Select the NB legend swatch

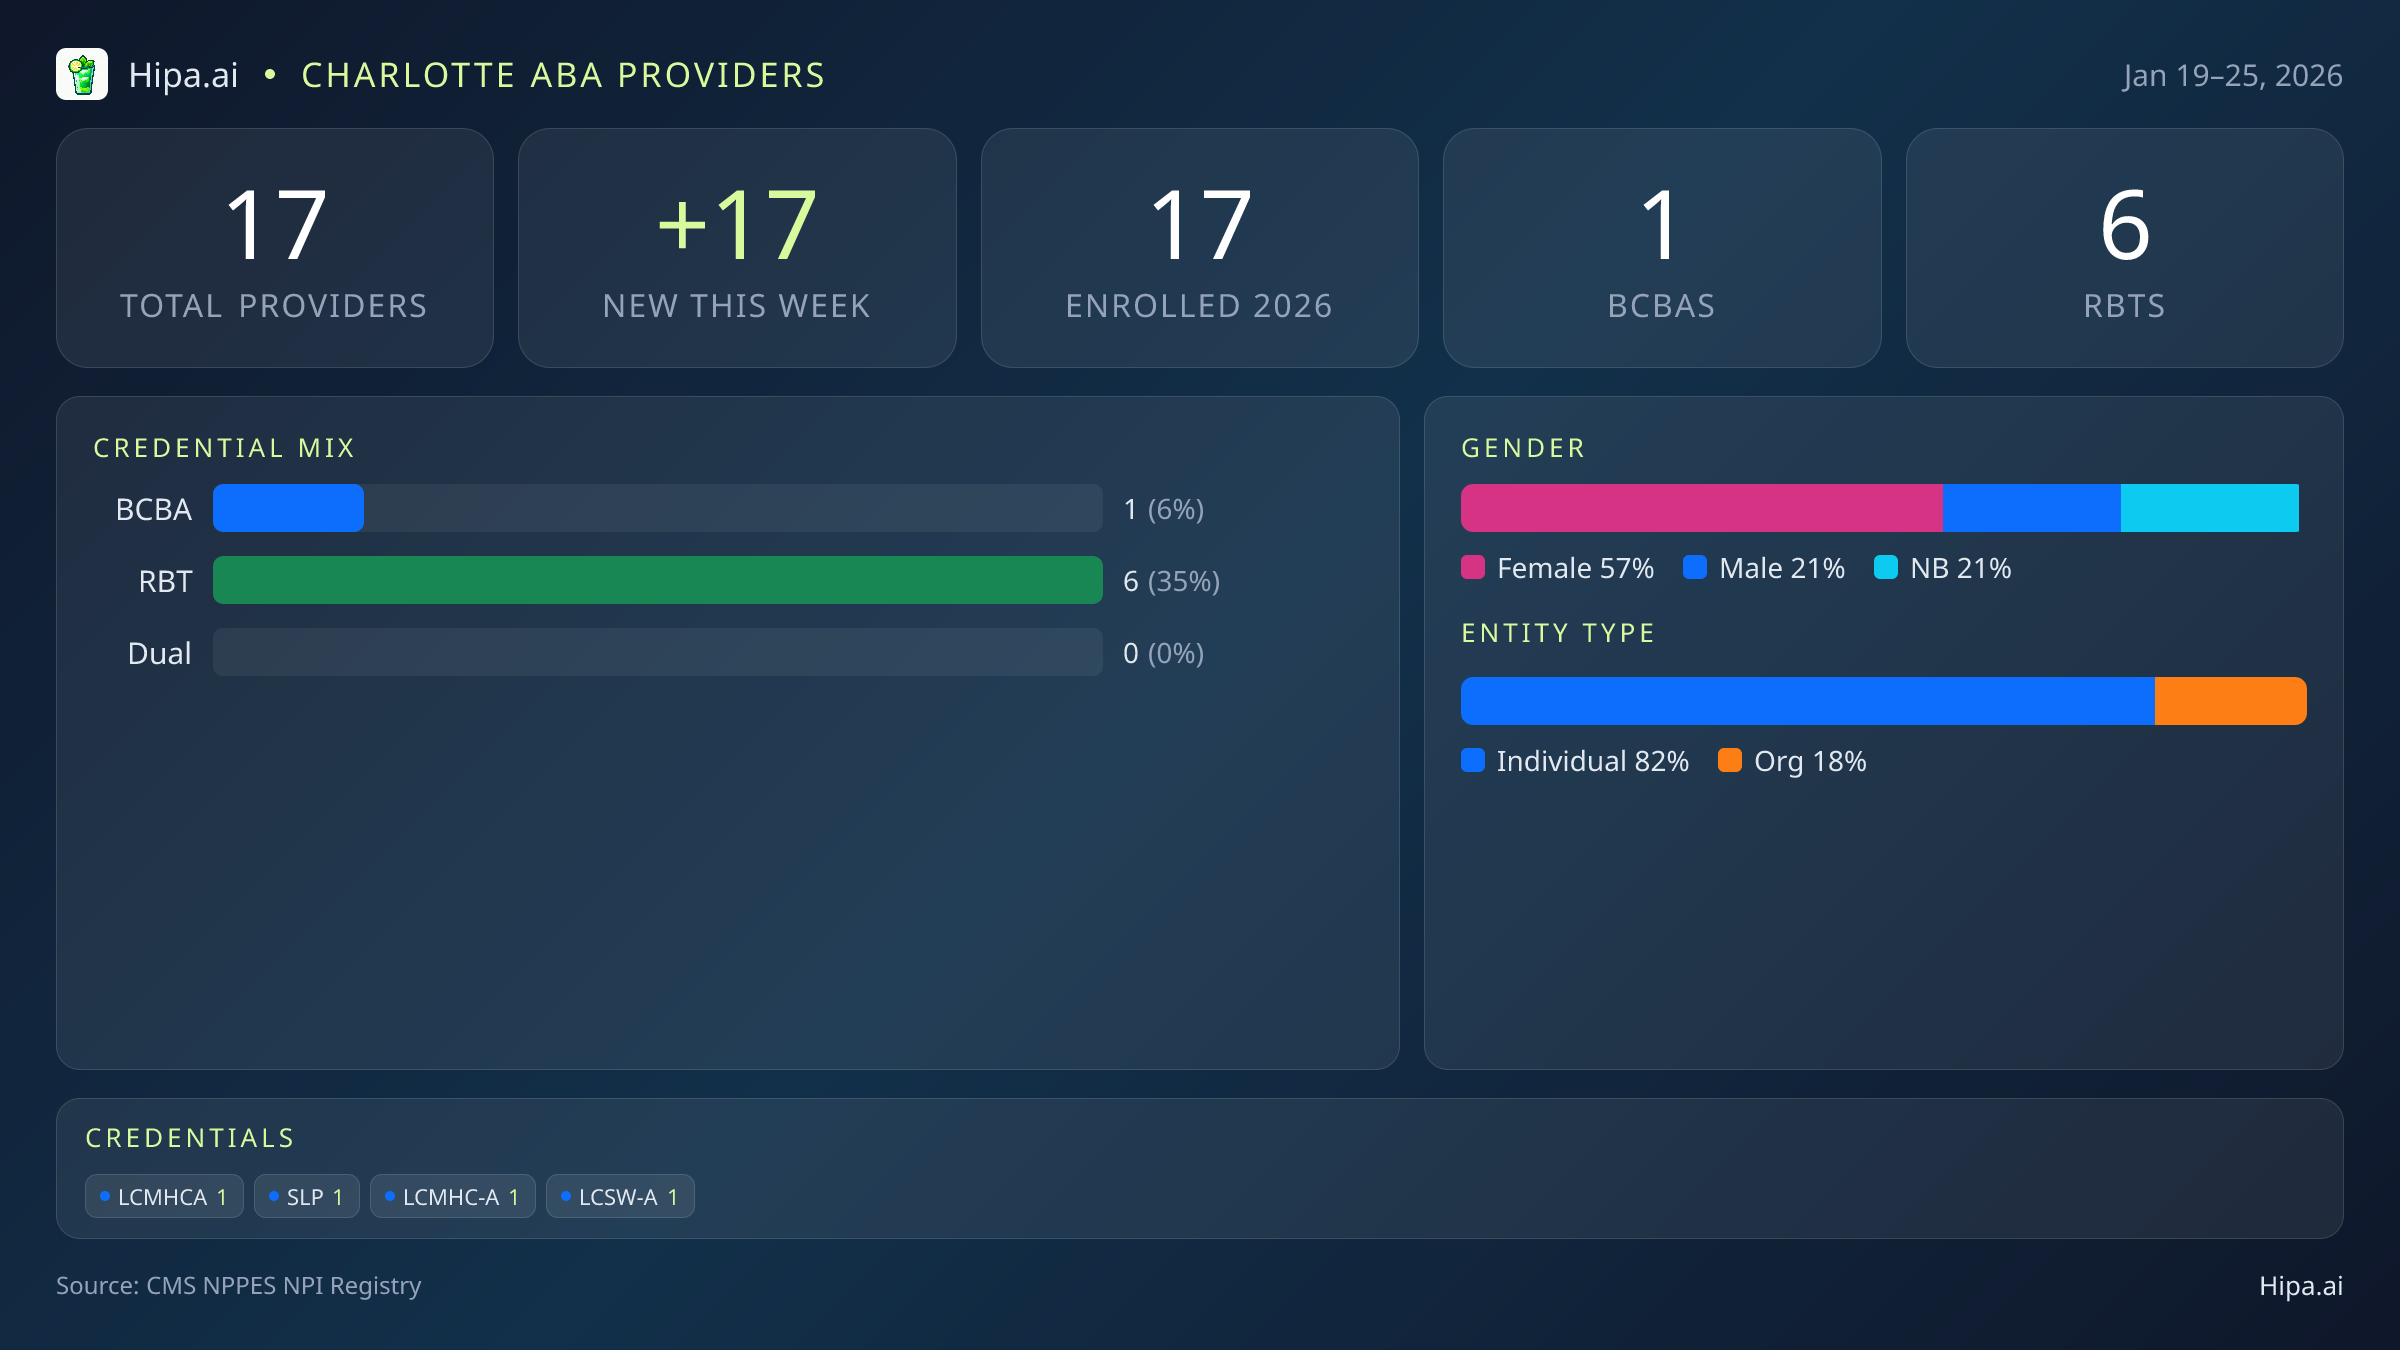coord(1888,568)
